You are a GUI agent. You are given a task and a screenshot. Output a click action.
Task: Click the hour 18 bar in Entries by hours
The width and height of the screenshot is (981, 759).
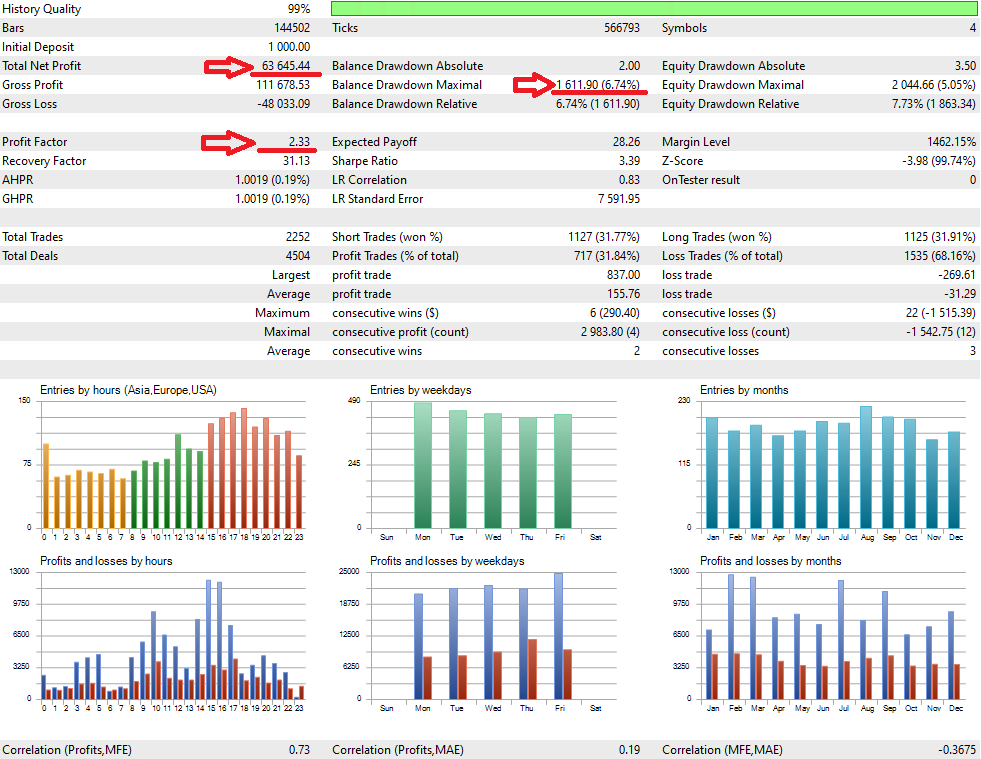coord(244,468)
